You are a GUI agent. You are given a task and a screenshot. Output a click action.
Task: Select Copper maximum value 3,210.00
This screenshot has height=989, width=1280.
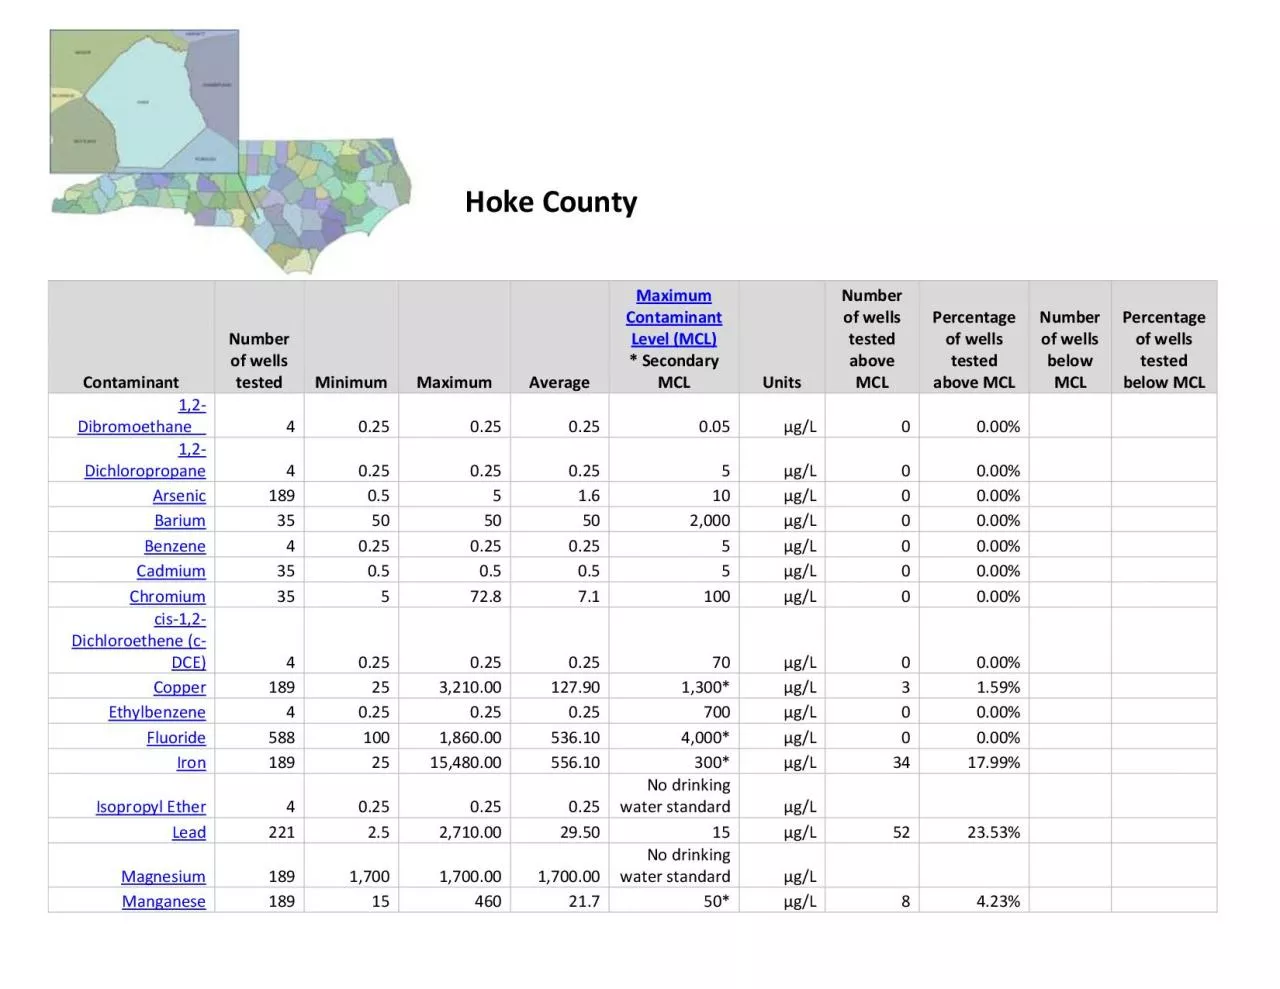tap(470, 687)
